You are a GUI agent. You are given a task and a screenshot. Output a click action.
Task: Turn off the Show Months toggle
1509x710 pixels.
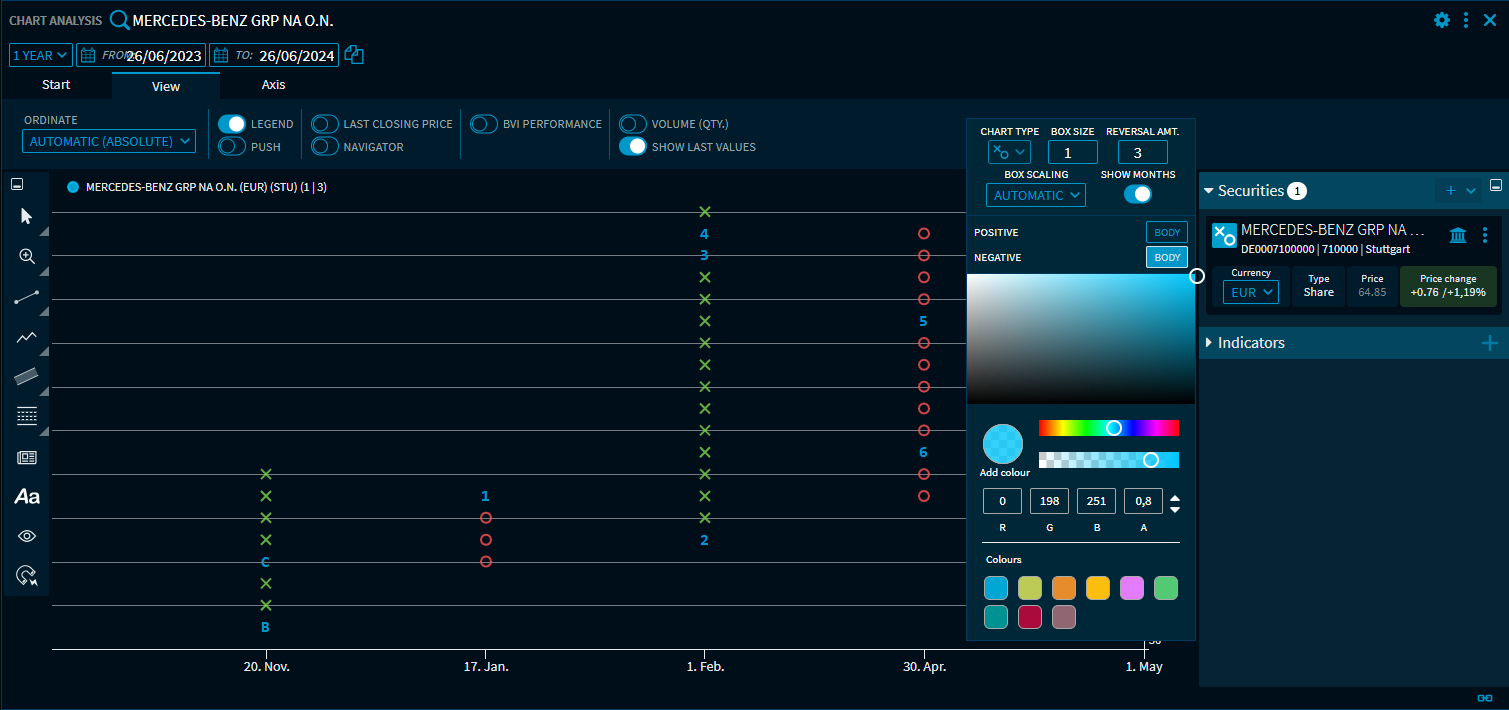point(1138,194)
